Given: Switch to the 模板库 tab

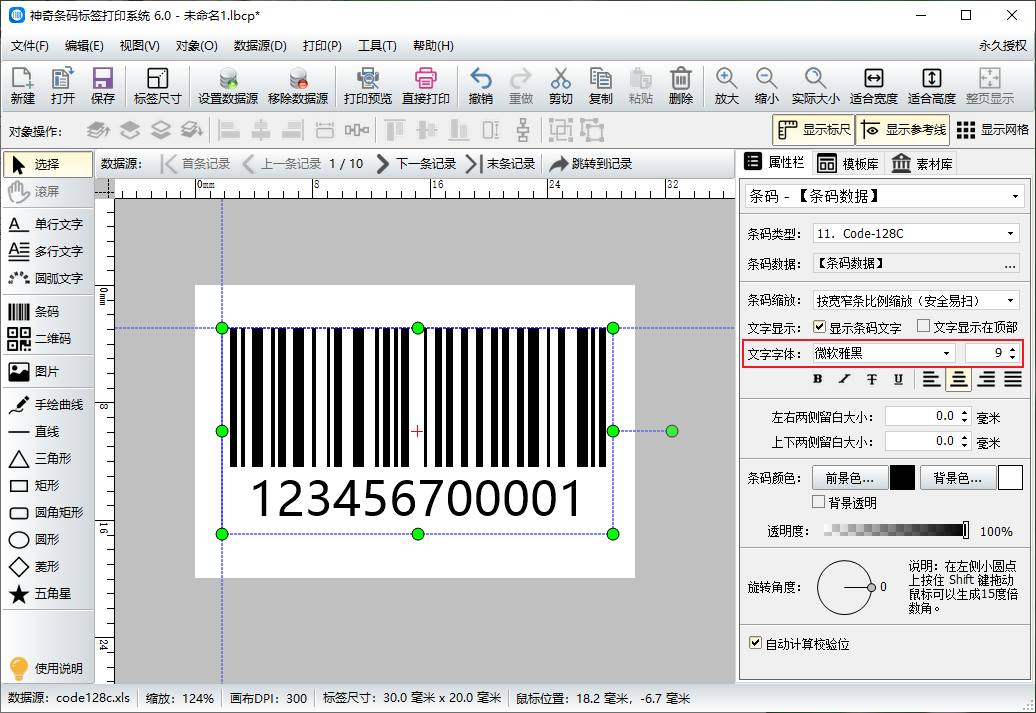Looking at the screenshot, I should click(848, 163).
